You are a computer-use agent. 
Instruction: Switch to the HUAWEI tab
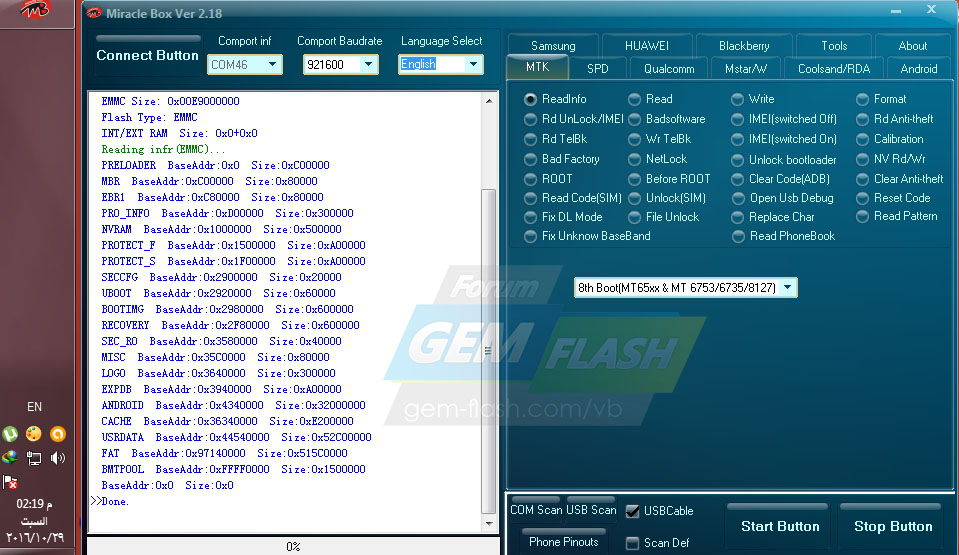click(x=646, y=46)
